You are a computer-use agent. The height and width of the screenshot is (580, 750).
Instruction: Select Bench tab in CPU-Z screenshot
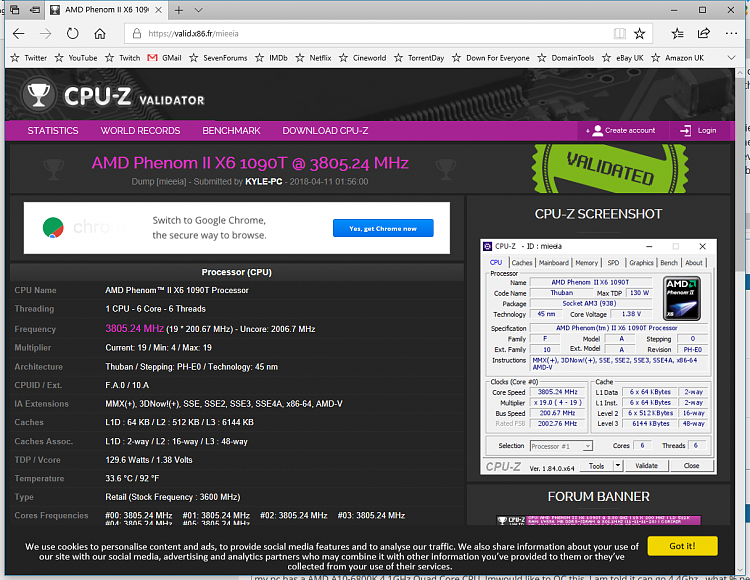[669, 263]
